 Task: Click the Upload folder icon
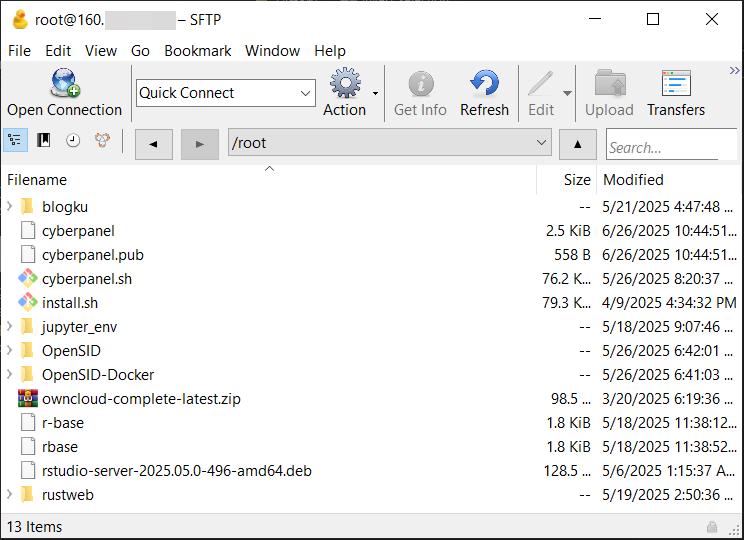coord(610,83)
